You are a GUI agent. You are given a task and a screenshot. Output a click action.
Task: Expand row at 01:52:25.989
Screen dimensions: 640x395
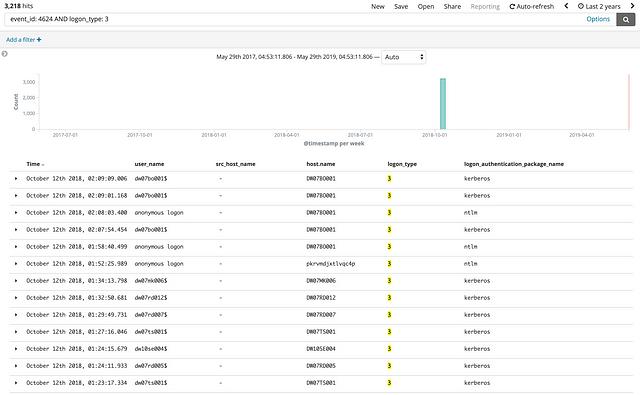pos(16,264)
